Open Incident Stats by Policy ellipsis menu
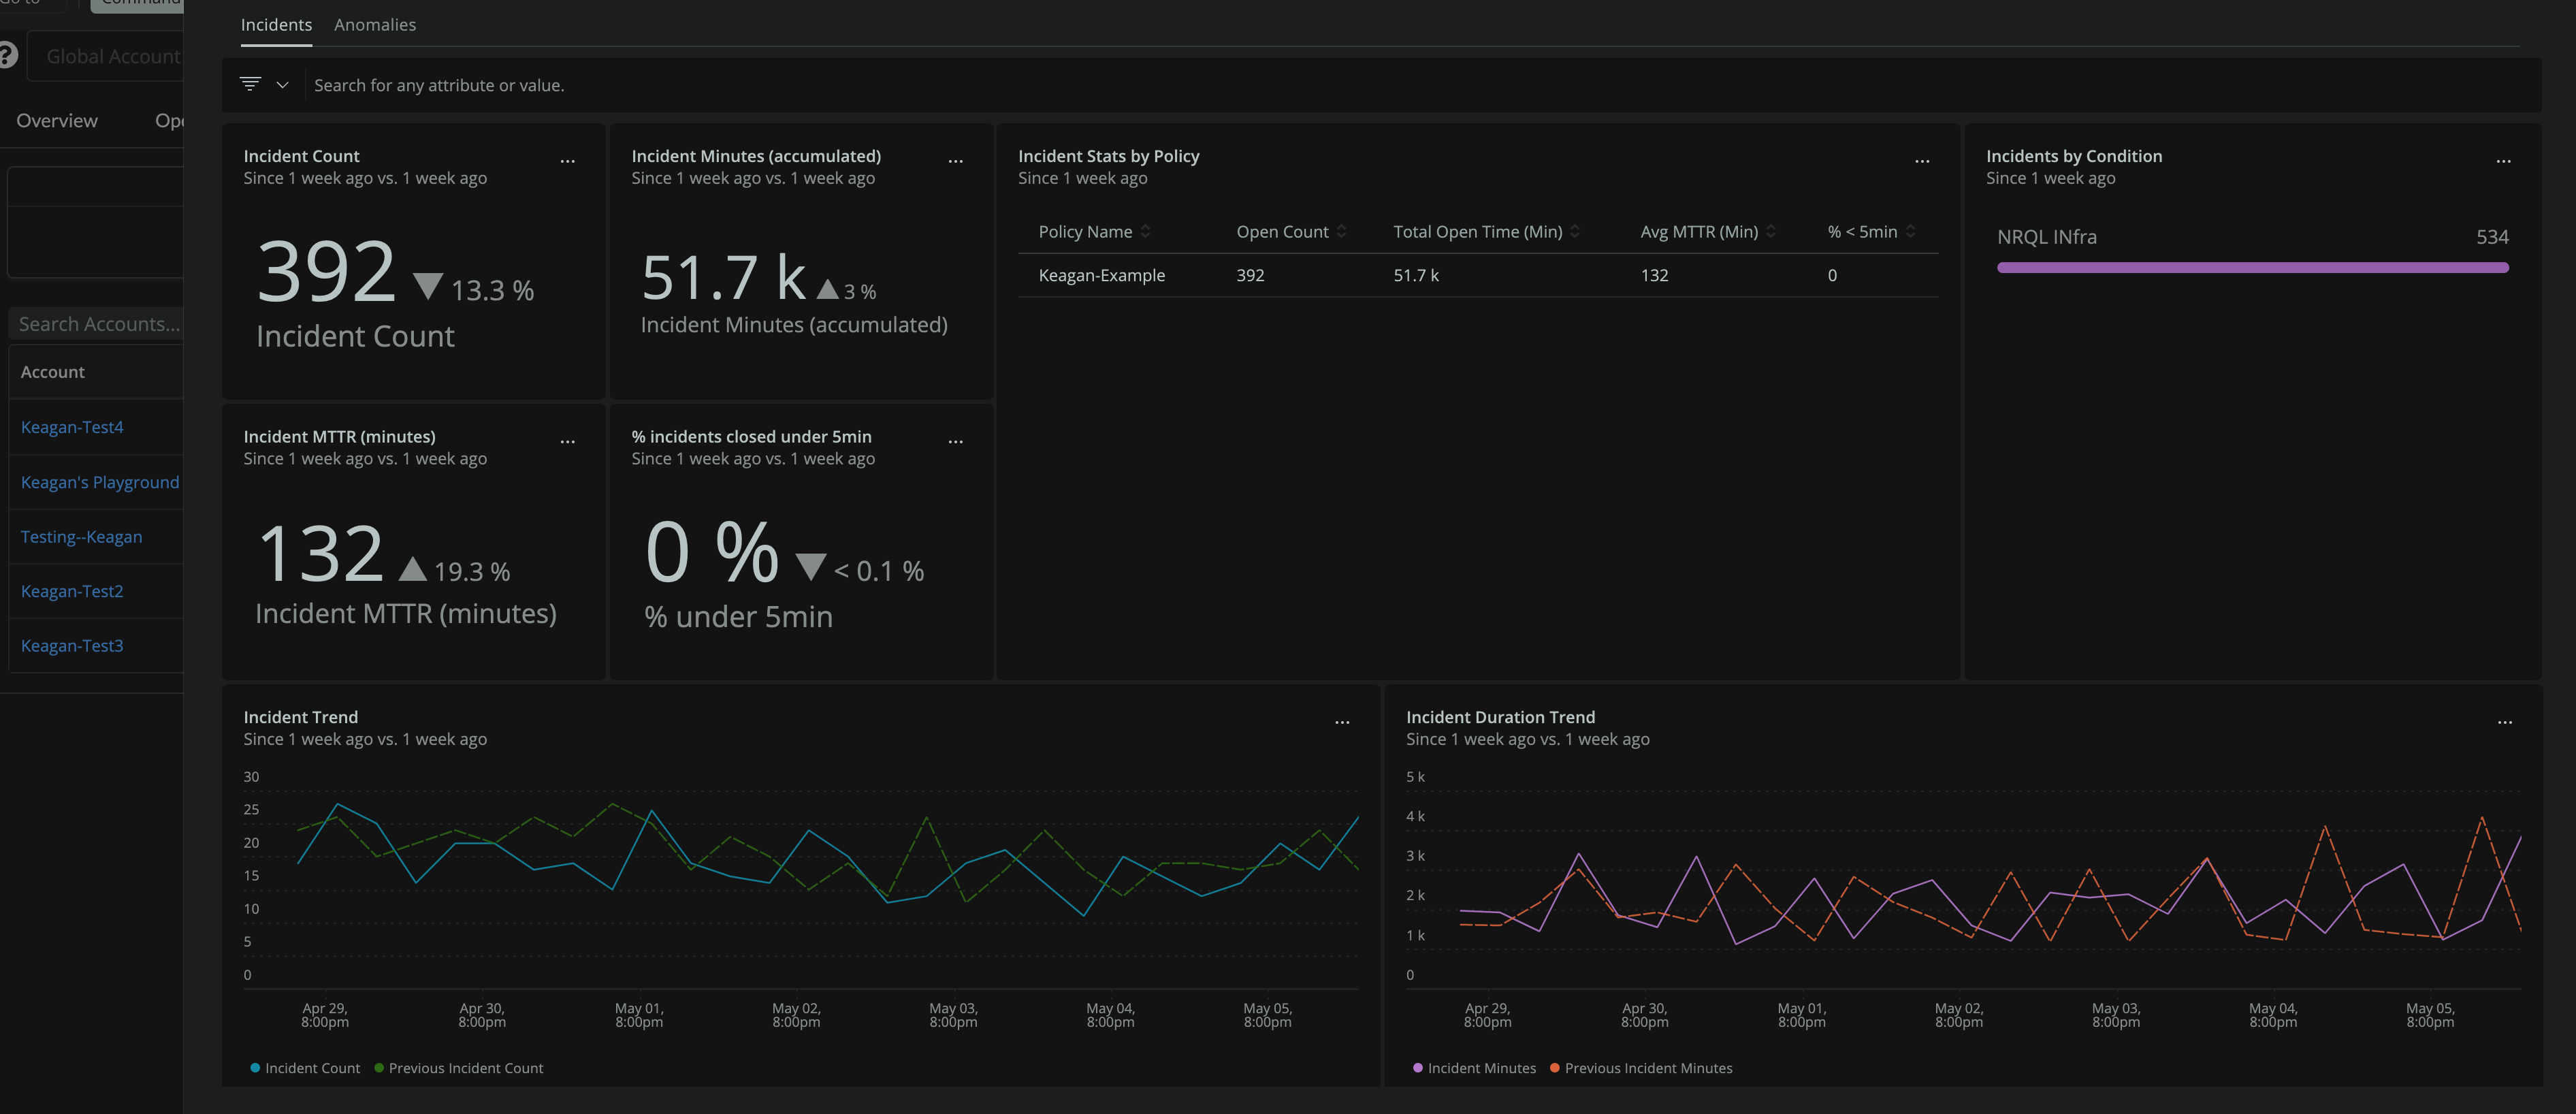The image size is (2576, 1114). coord(1921,161)
